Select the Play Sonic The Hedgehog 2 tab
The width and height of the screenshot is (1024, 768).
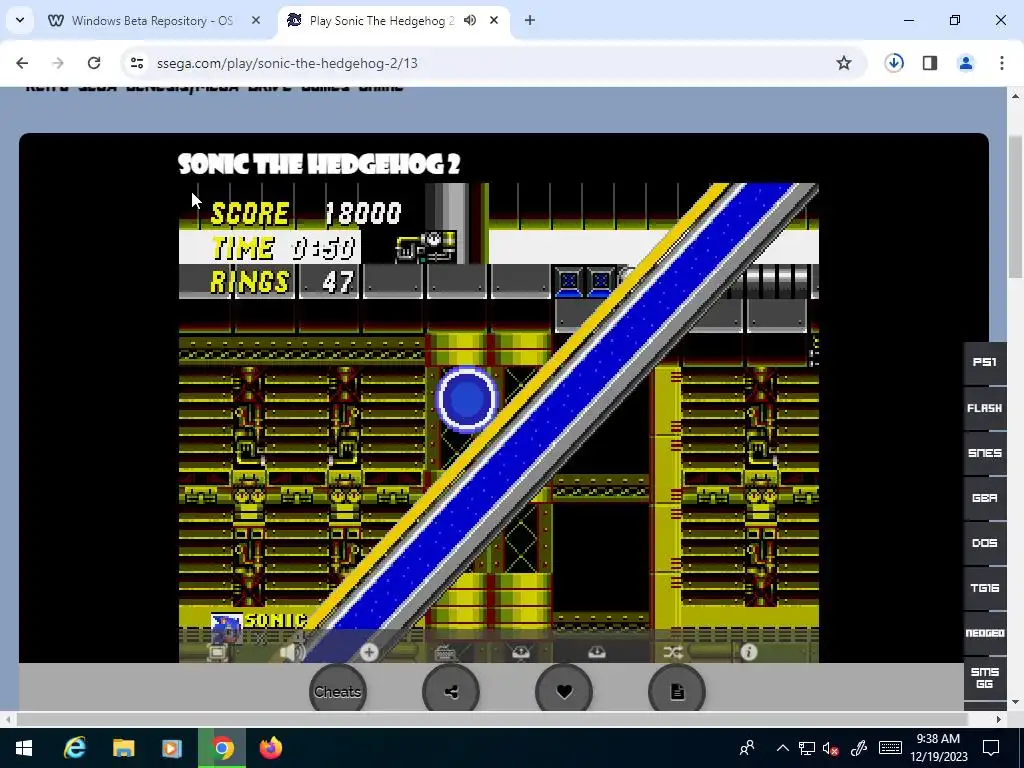(x=381, y=21)
